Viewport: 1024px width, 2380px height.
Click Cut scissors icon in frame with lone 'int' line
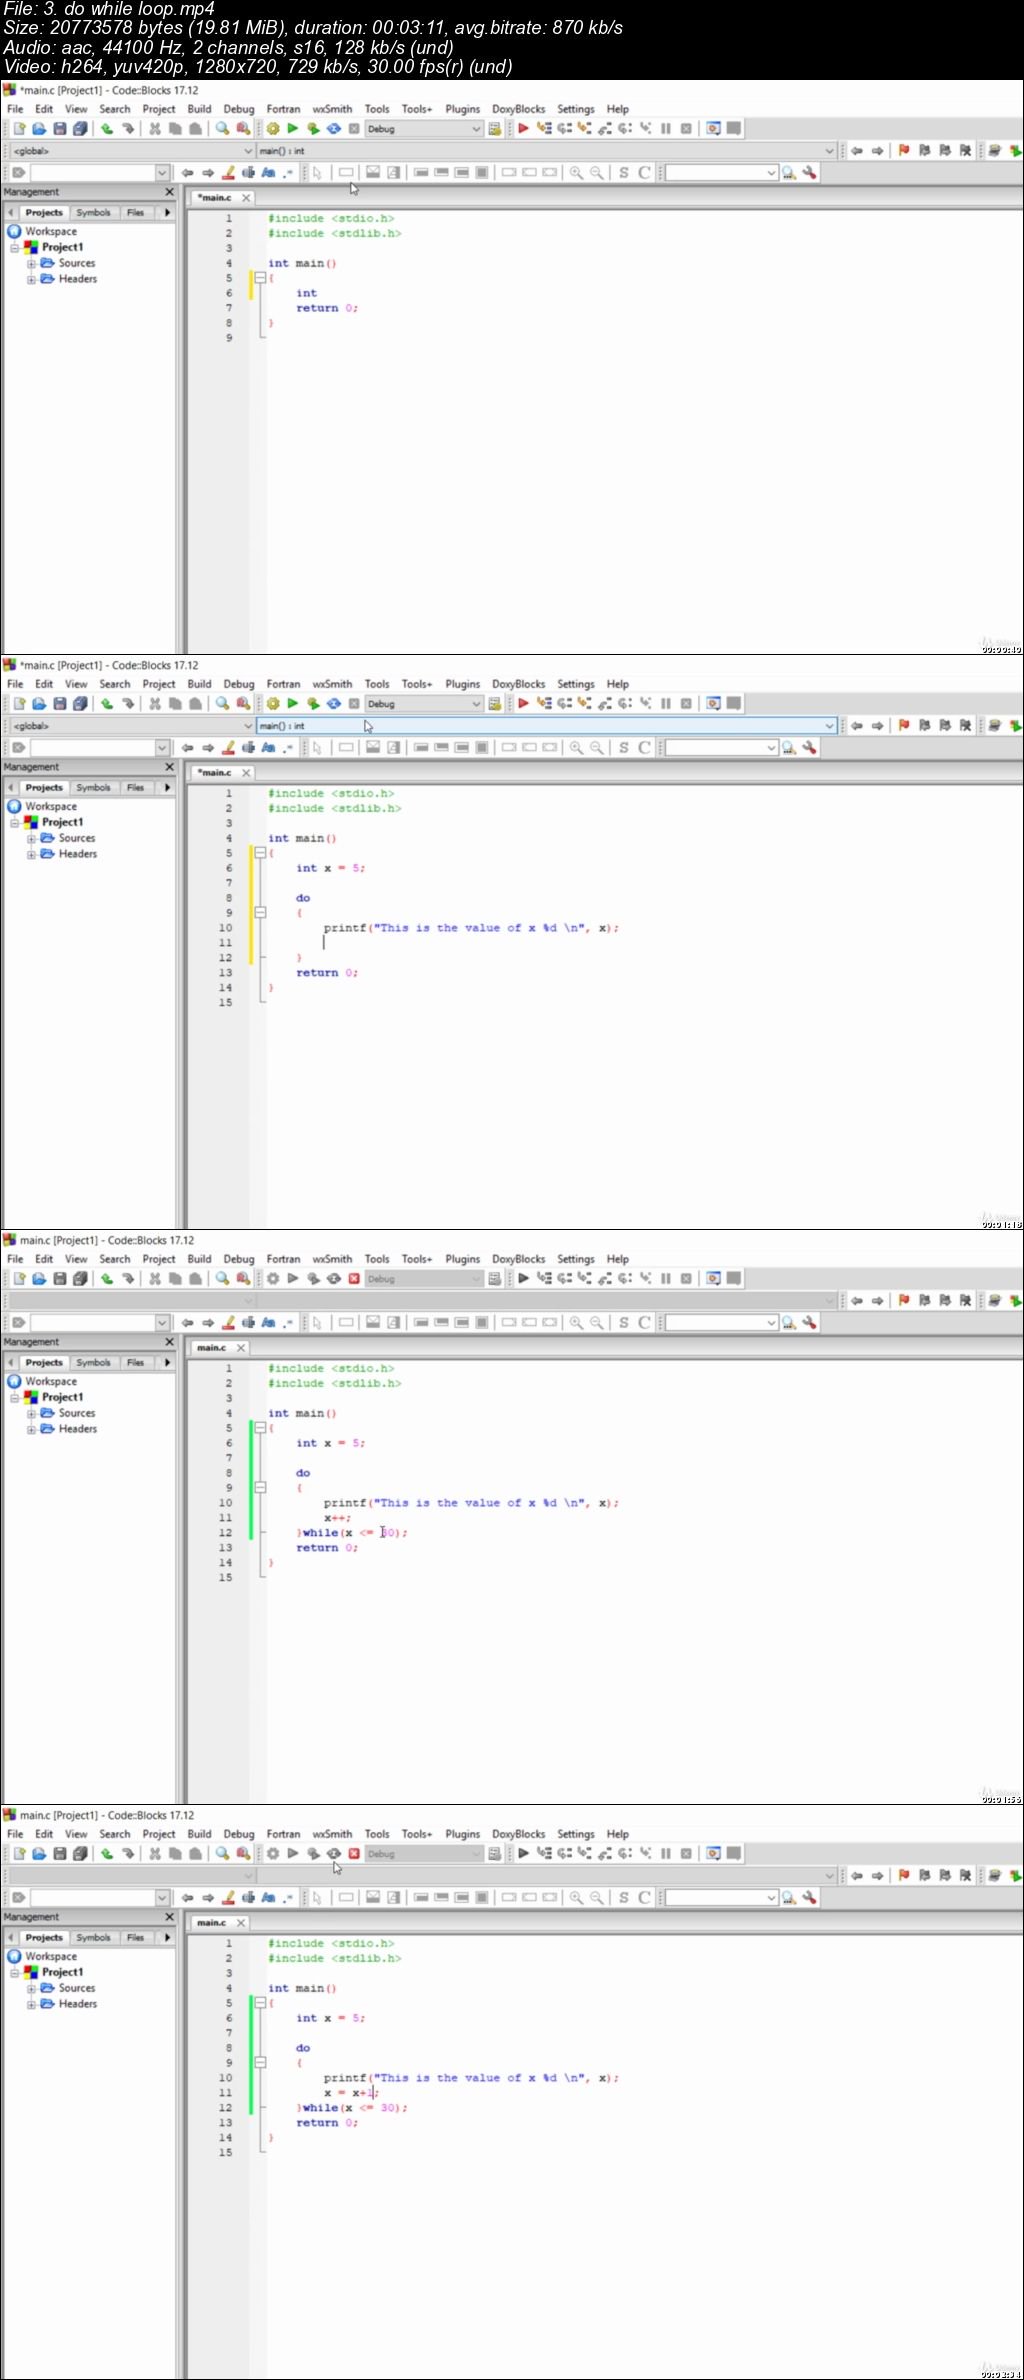point(155,129)
